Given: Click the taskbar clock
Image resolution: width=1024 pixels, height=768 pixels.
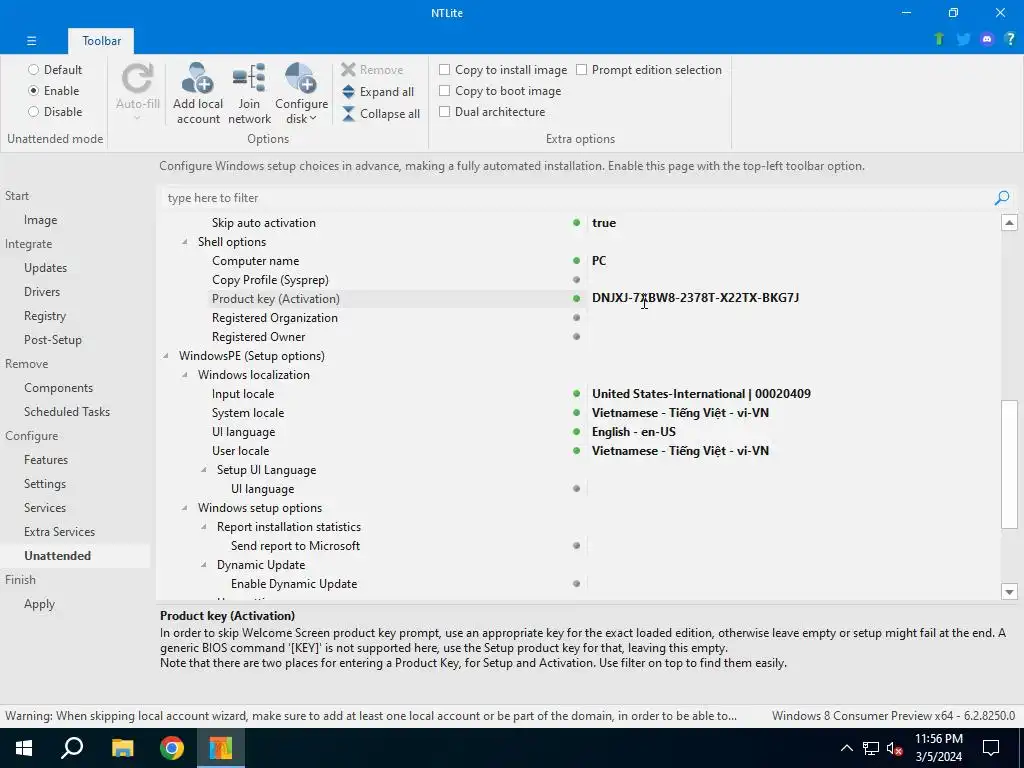Looking at the screenshot, I should (x=938, y=748).
